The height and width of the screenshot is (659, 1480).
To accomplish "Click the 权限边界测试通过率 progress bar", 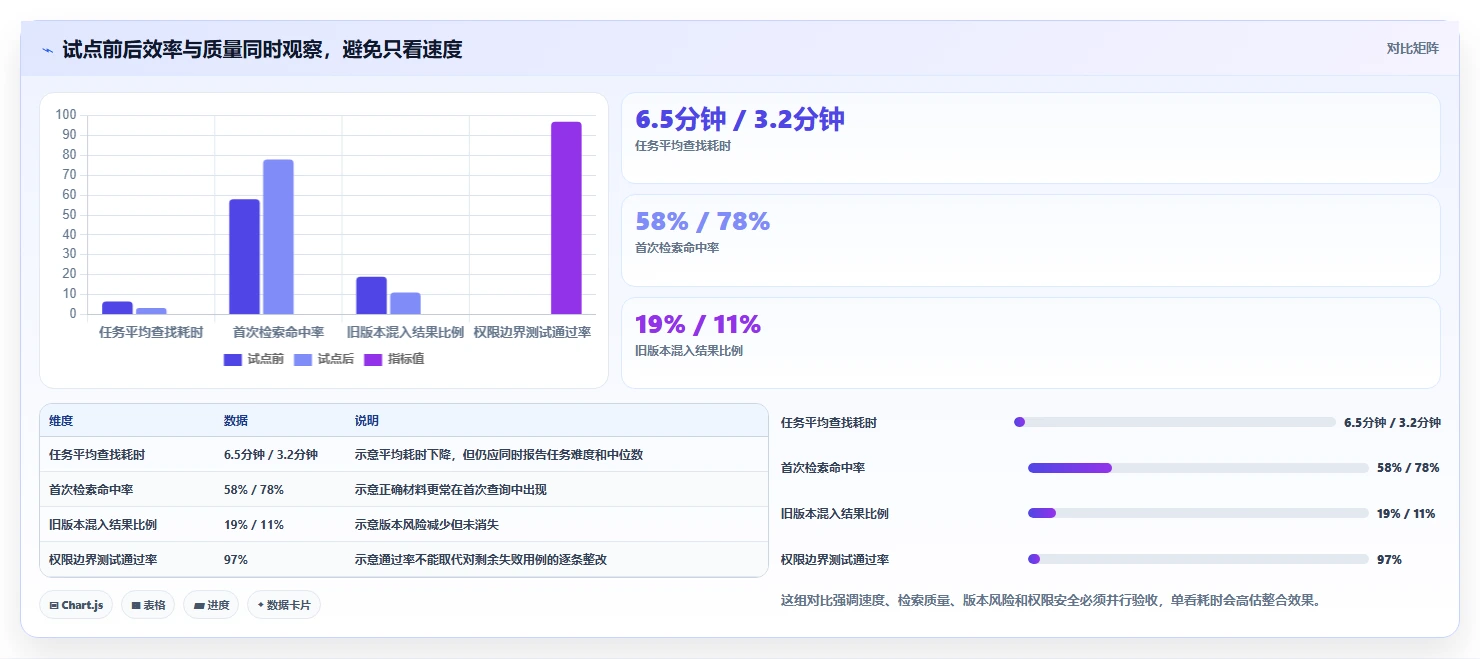I will [x=1198, y=559].
